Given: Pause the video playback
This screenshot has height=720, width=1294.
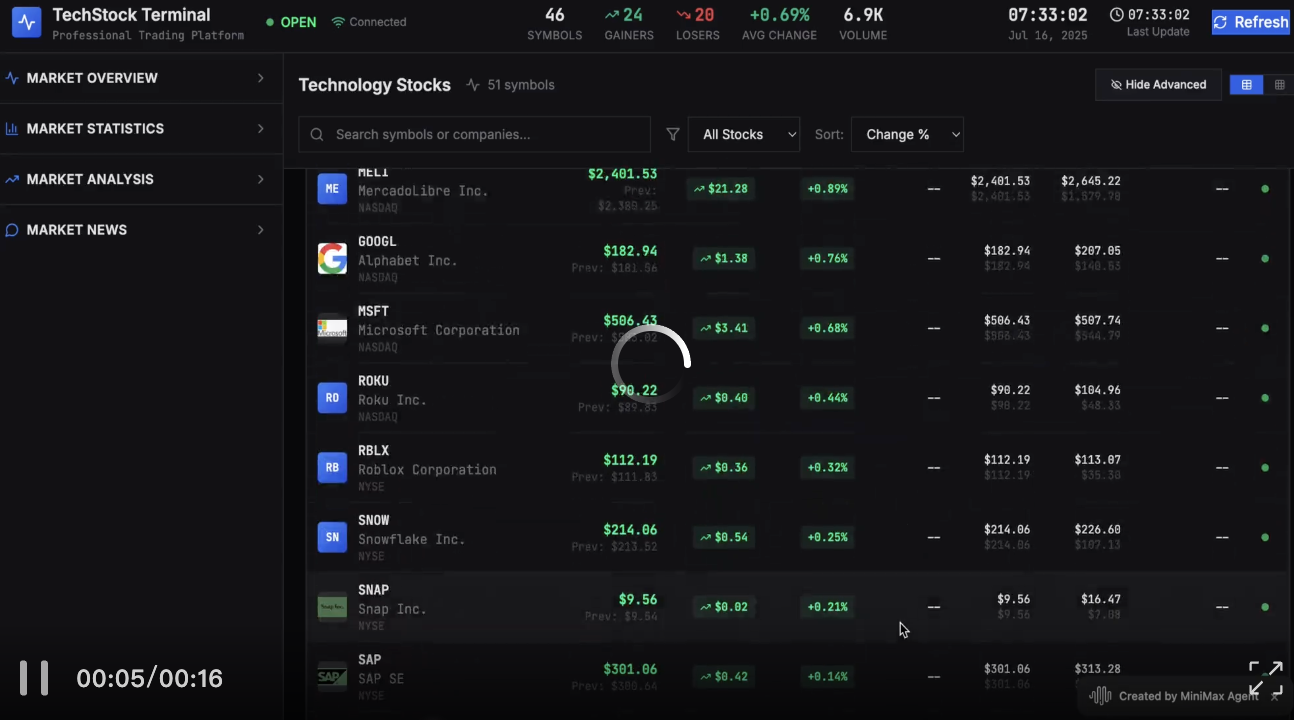Looking at the screenshot, I should pyautogui.click(x=34, y=678).
